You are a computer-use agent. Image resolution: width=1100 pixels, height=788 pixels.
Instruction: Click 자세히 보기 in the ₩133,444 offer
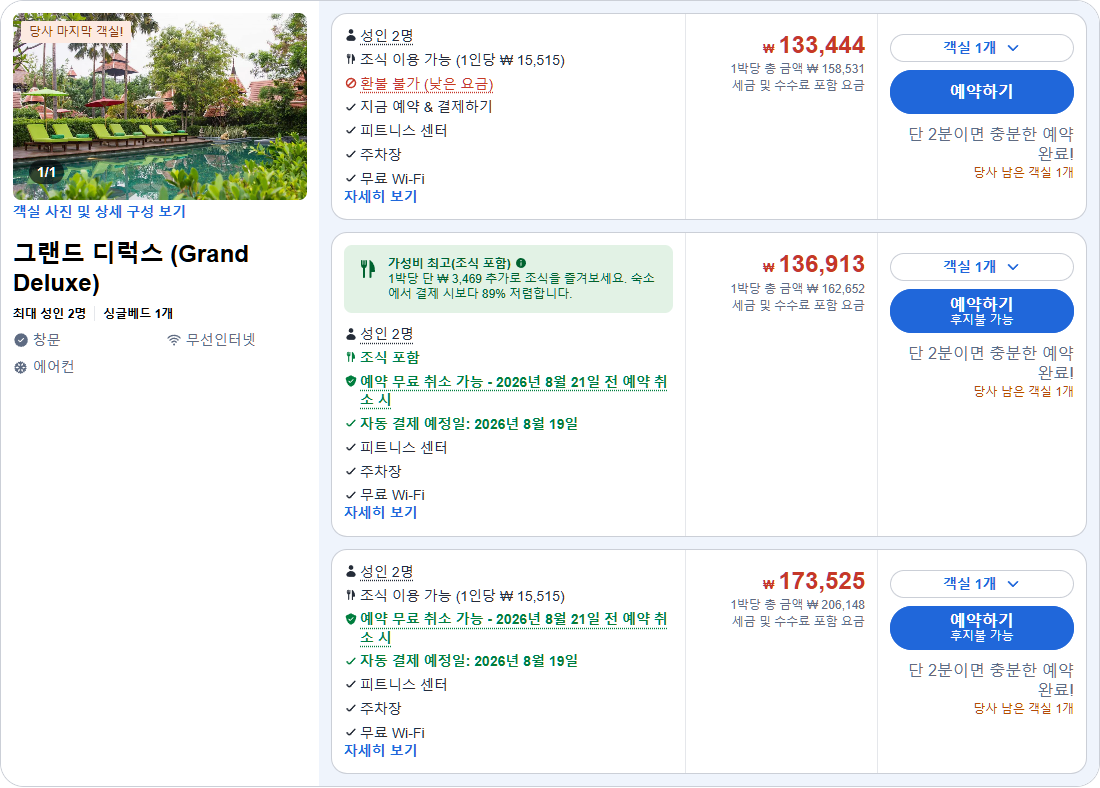[x=380, y=196]
